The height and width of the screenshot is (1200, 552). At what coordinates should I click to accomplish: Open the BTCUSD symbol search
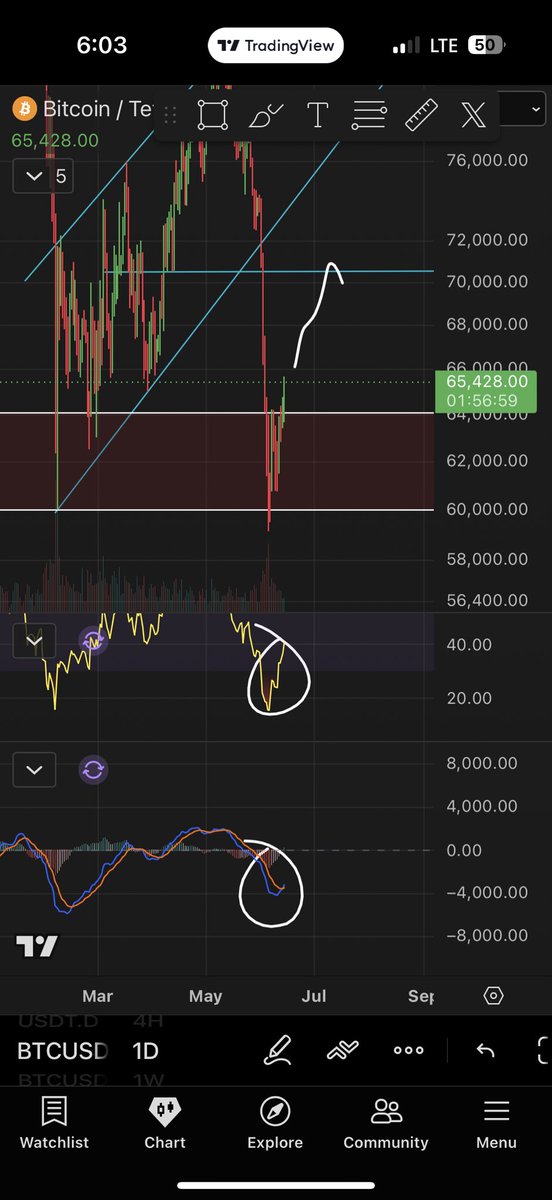coord(60,1051)
